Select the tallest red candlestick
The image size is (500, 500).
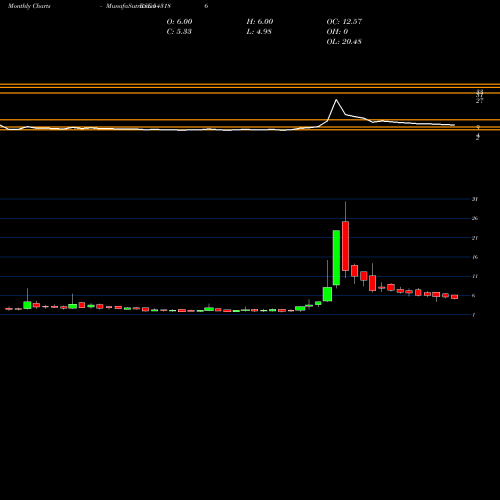click(x=345, y=246)
